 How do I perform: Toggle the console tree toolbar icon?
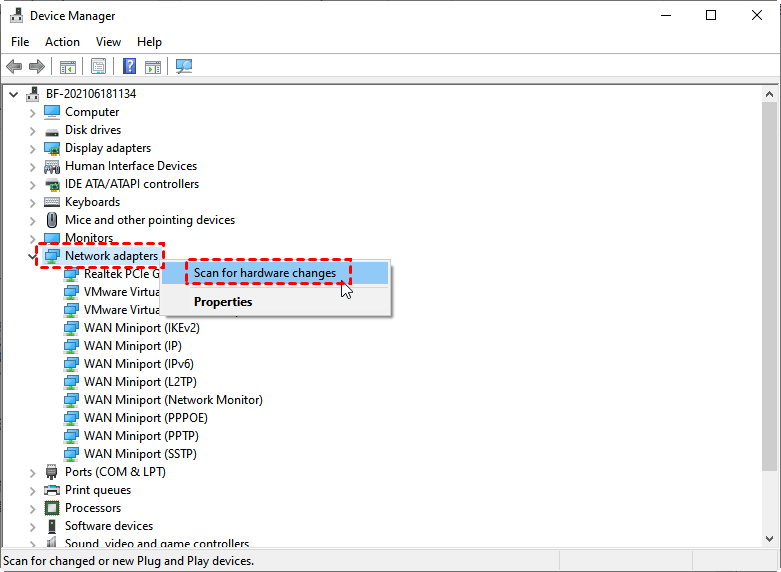coord(68,66)
